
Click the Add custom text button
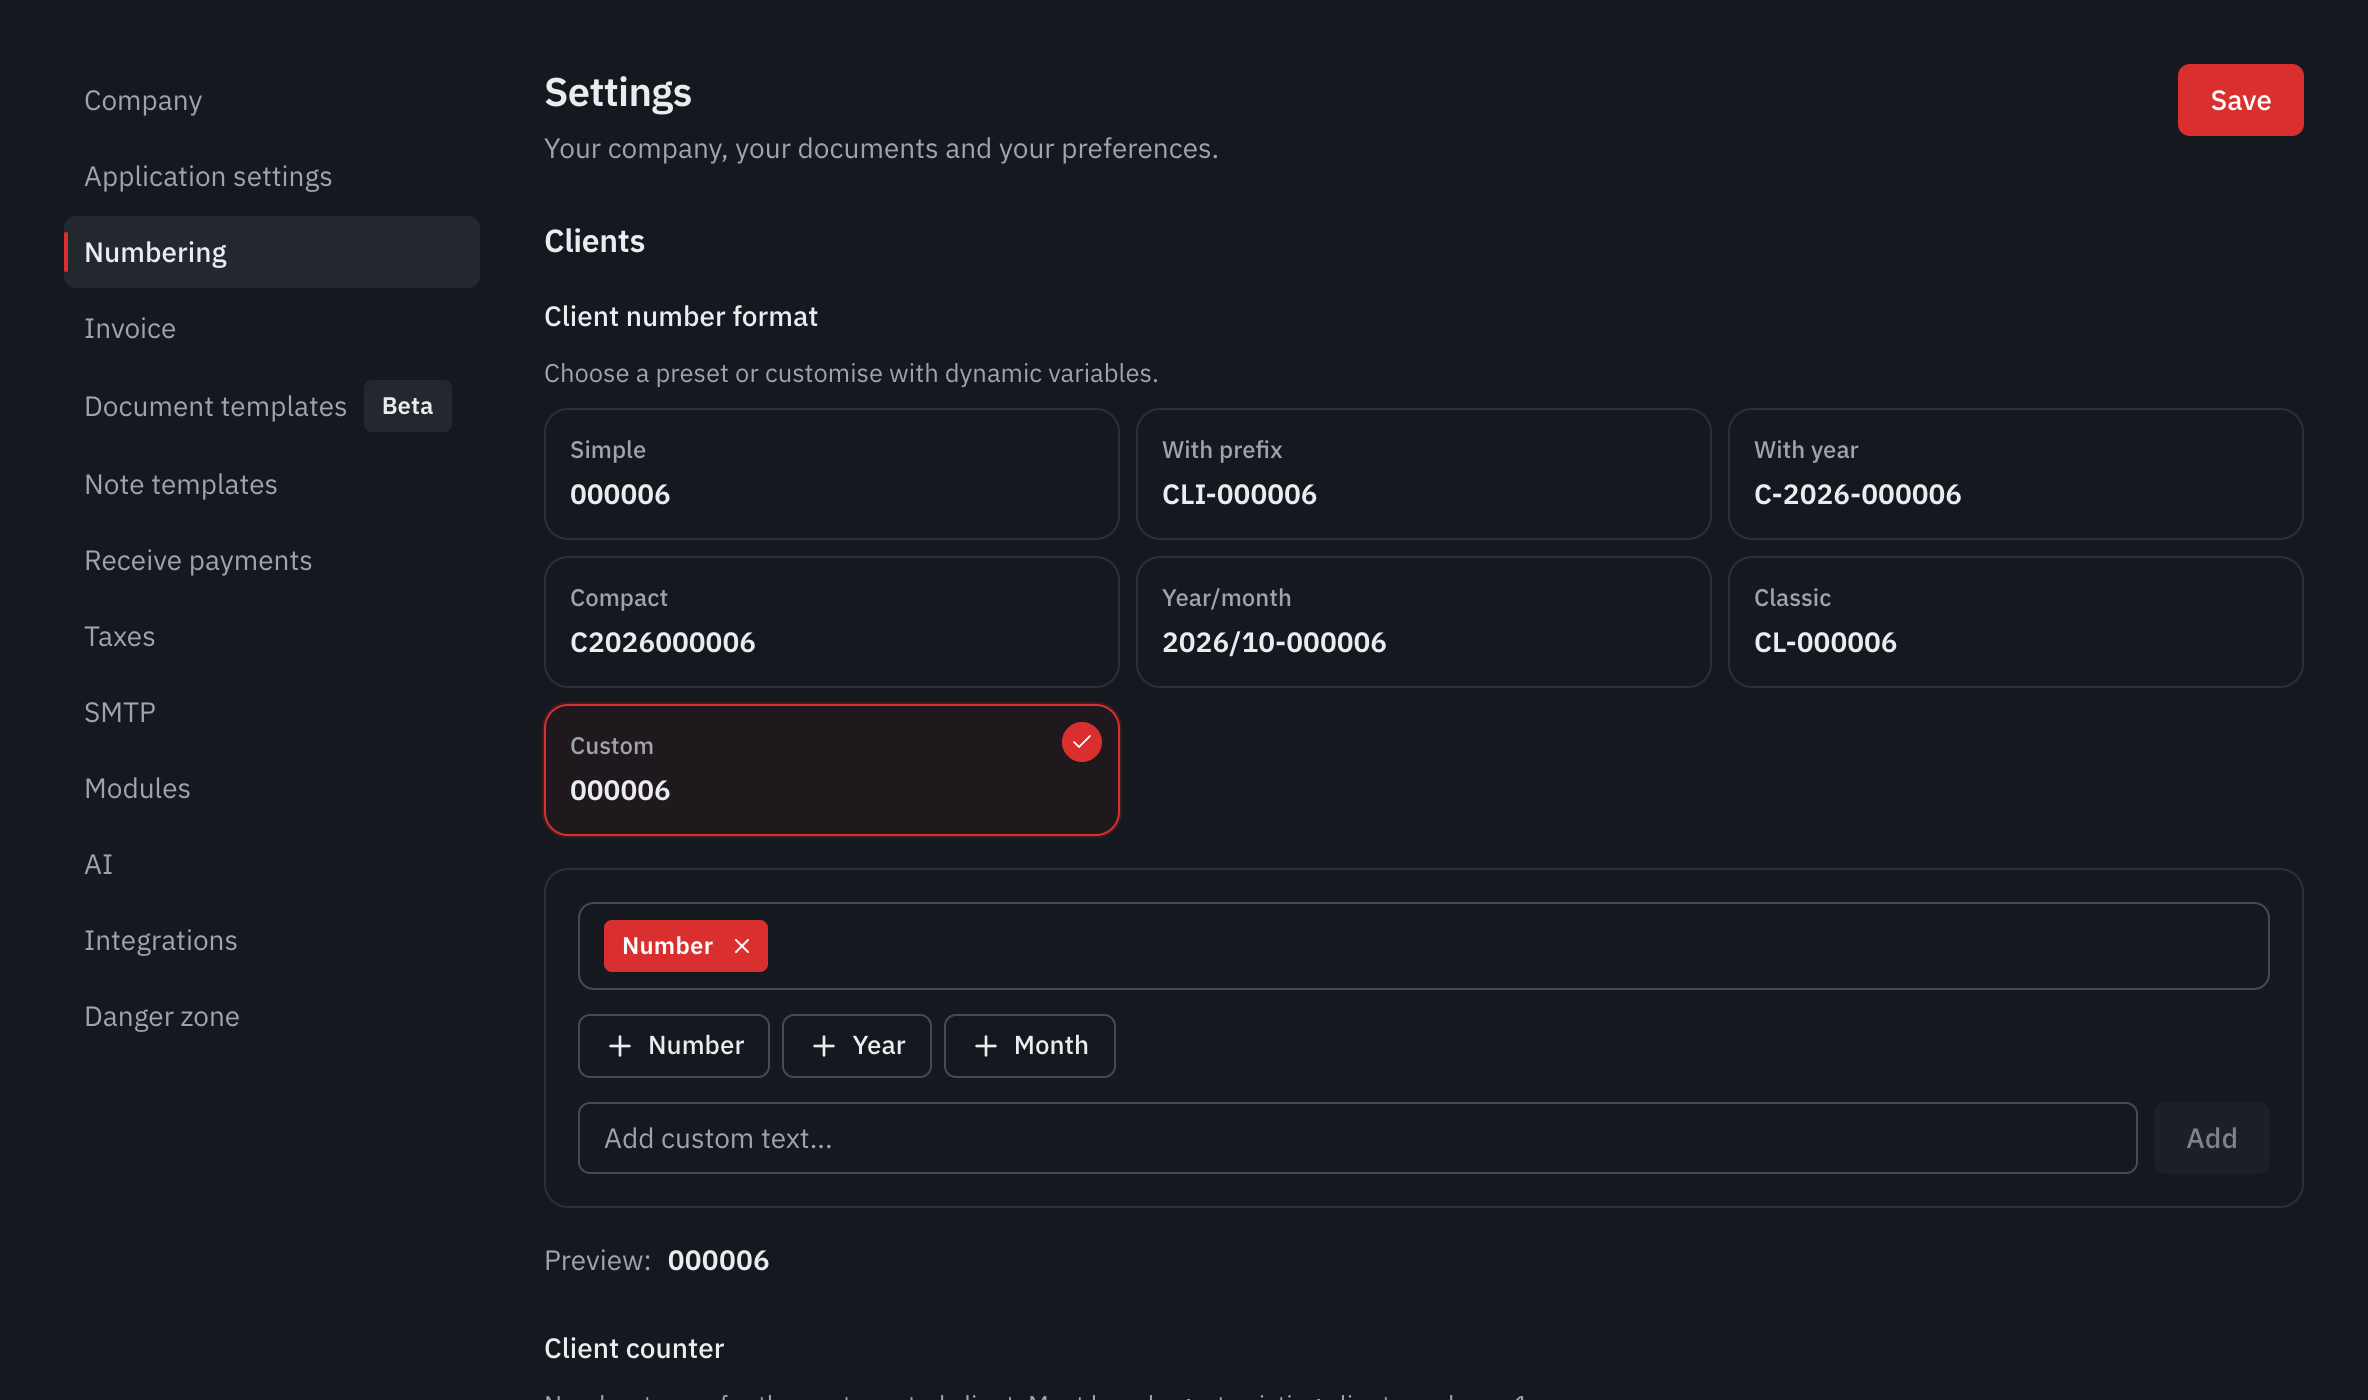click(2211, 1138)
